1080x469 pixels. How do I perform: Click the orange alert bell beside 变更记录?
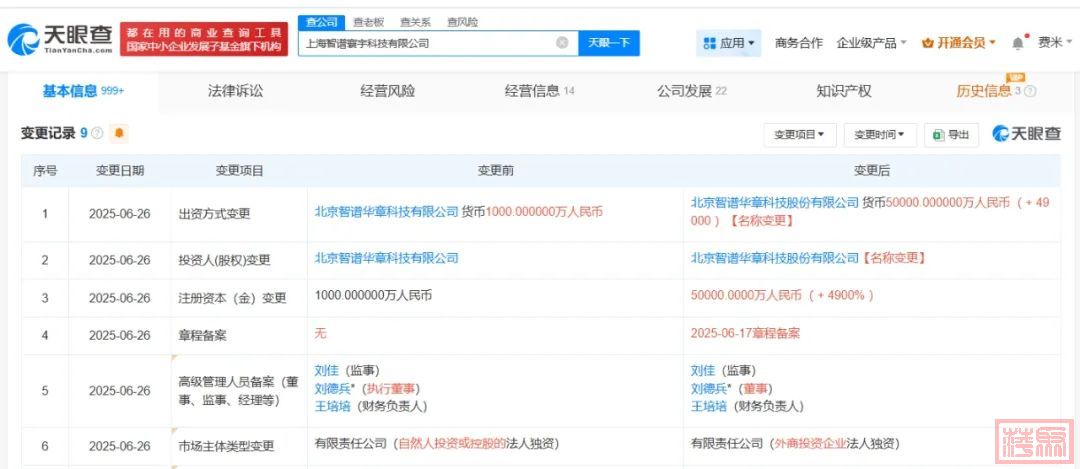119,133
